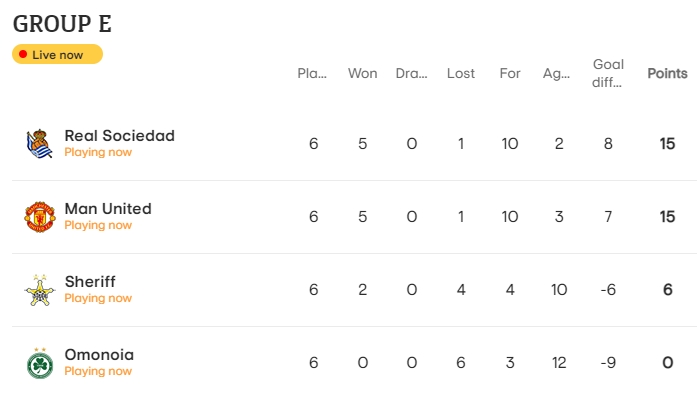Screen dimensions: 697x406
Task: Click Playing now under Omonoia
Action: pos(98,371)
